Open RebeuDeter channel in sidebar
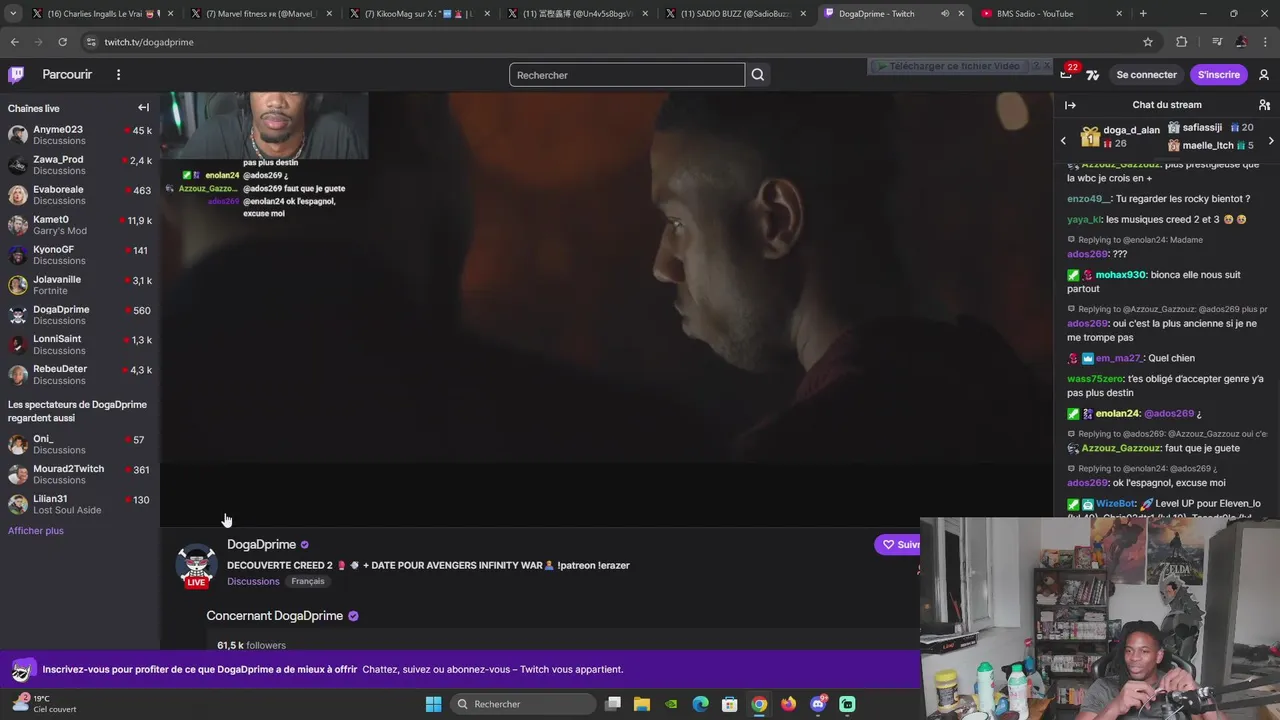The width and height of the screenshot is (1280, 720). 80,374
